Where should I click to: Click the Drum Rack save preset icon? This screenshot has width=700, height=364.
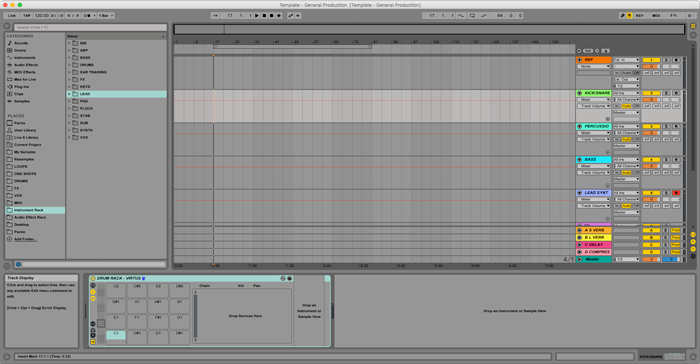coord(289,278)
